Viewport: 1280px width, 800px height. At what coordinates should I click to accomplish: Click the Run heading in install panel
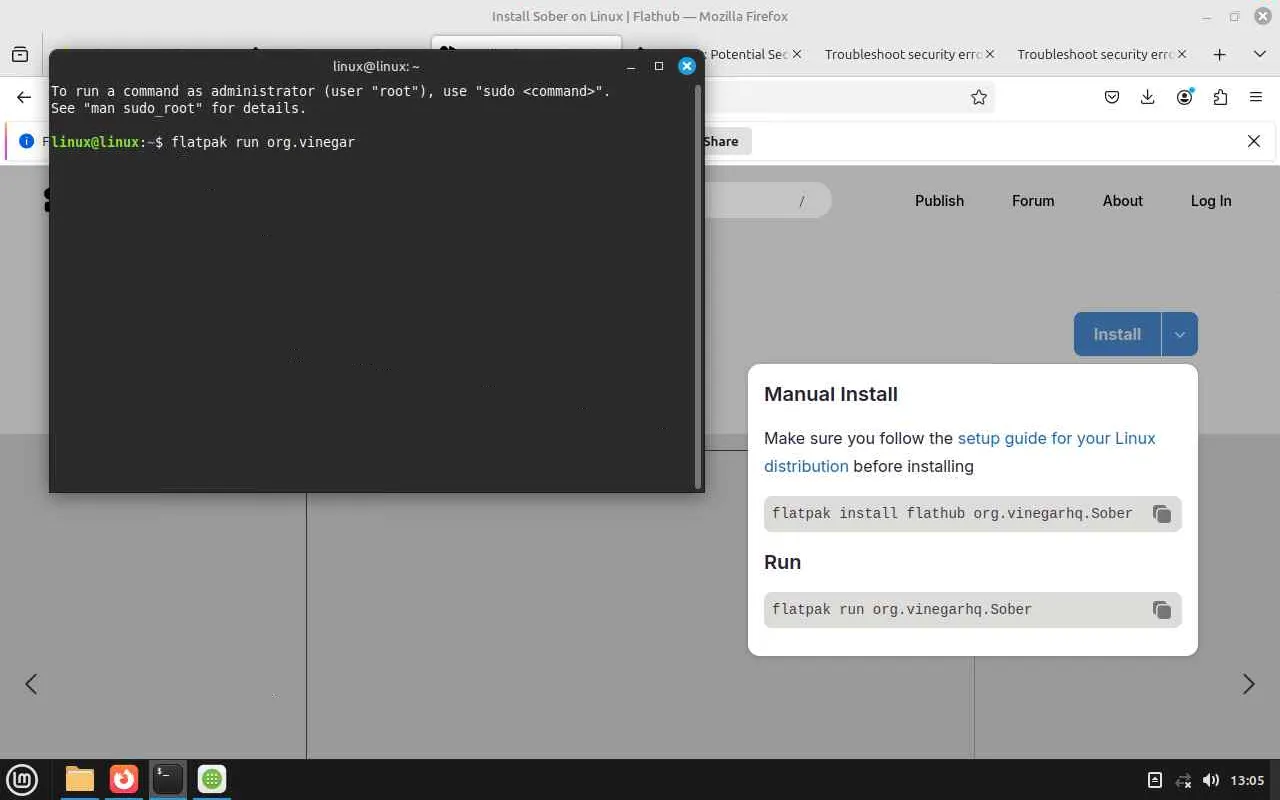[782, 562]
